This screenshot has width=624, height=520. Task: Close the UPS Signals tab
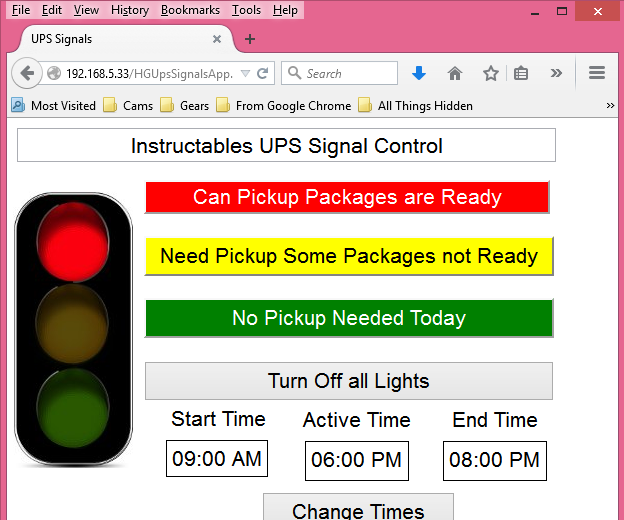(x=217, y=39)
